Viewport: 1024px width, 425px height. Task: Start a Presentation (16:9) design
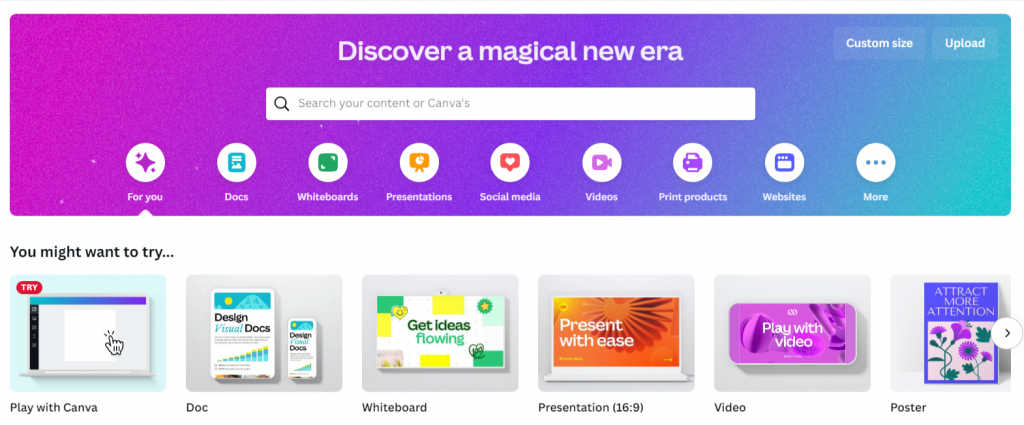616,333
